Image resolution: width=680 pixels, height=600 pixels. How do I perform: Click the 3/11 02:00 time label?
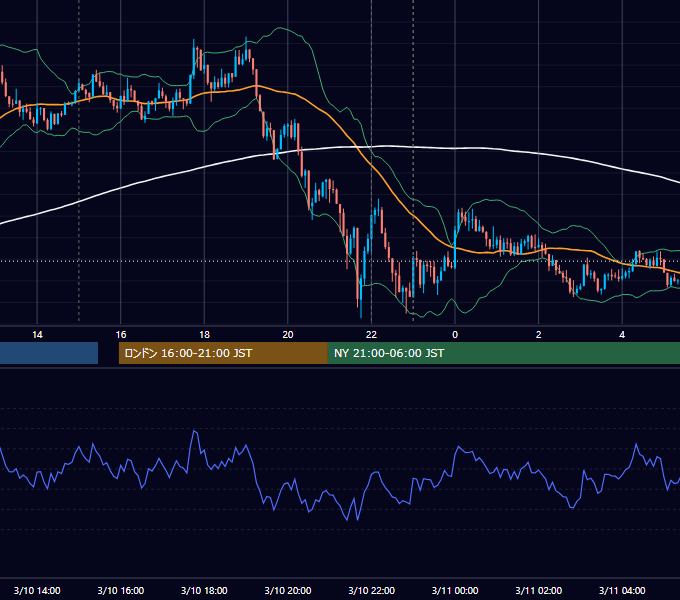pos(539,590)
